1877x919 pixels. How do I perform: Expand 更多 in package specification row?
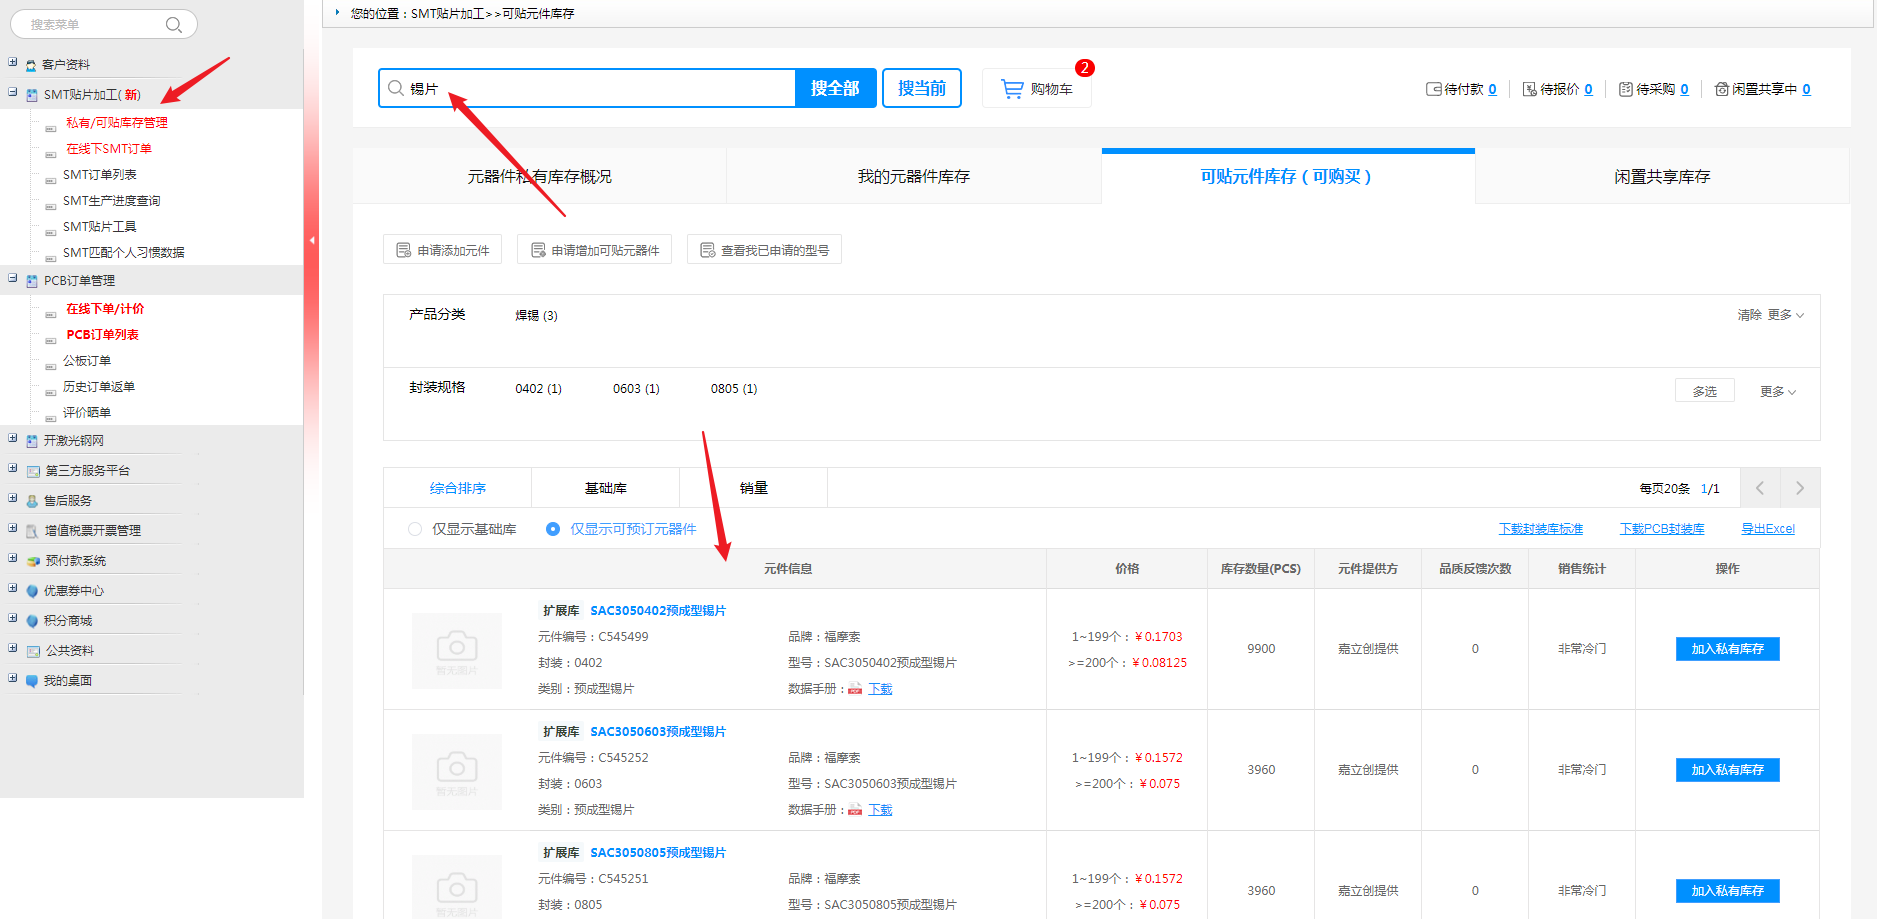click(1777, 391)
